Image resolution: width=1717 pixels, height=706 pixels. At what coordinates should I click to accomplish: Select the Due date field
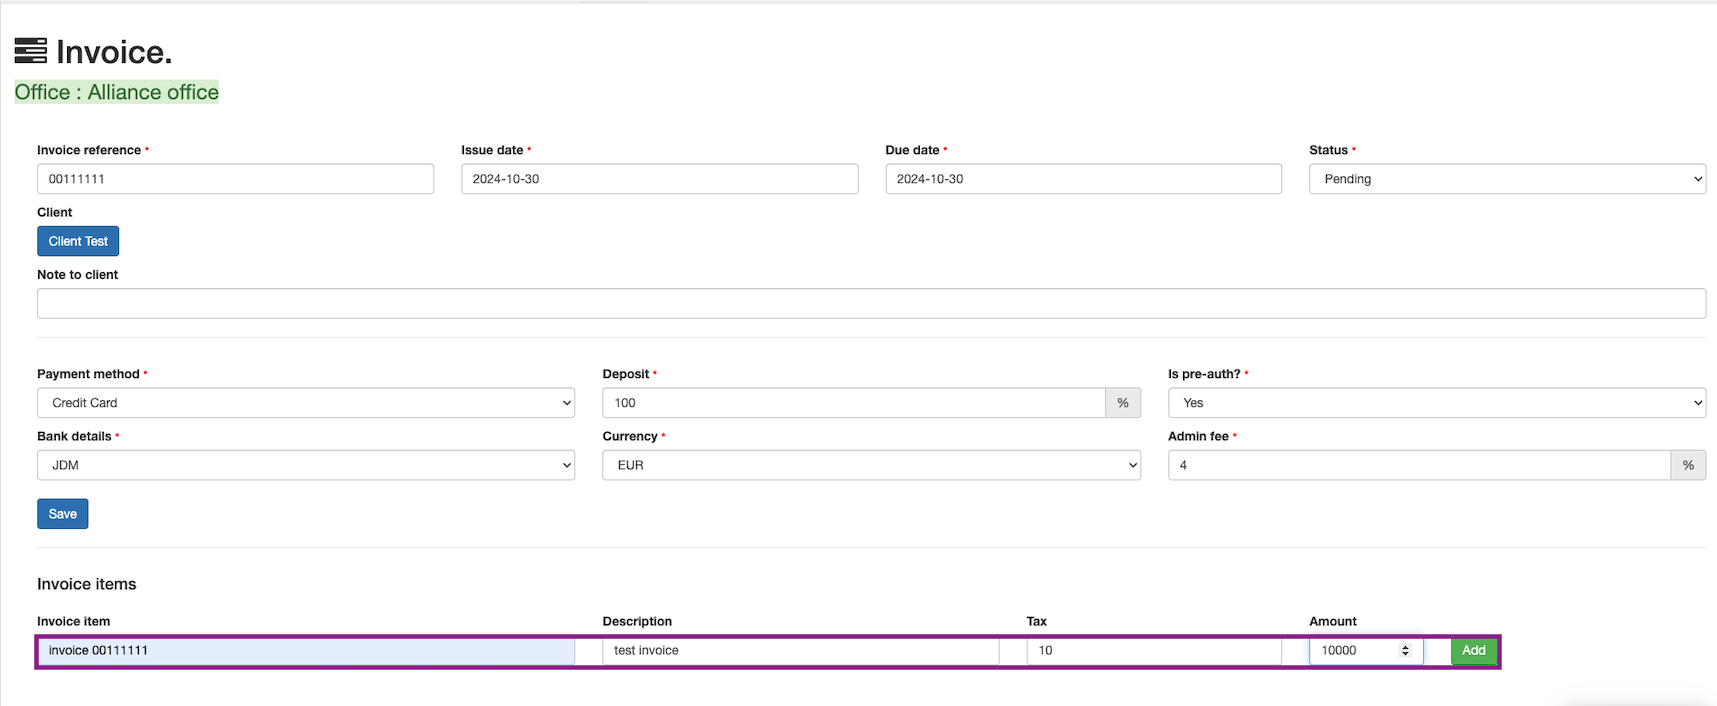coord(1083,179)
